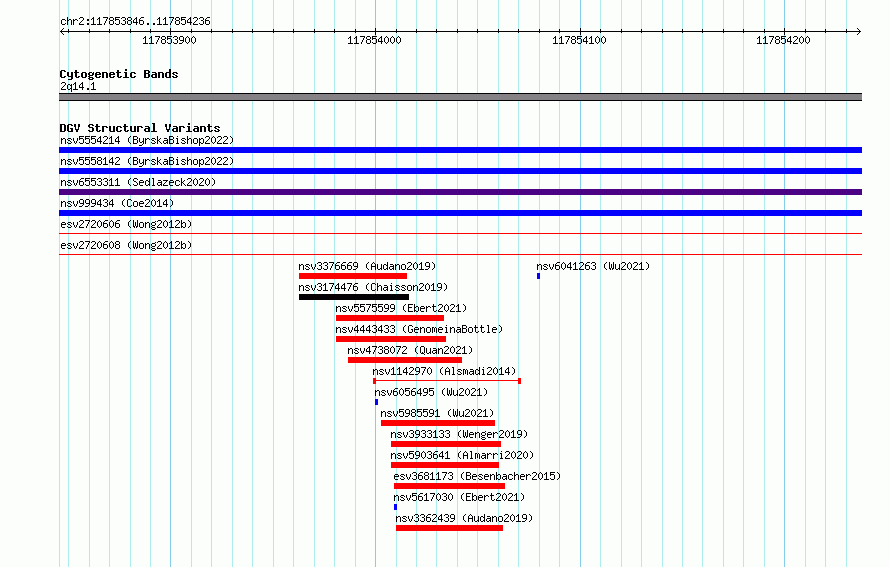Click the red bar of nsv3362439

point(450,528)
